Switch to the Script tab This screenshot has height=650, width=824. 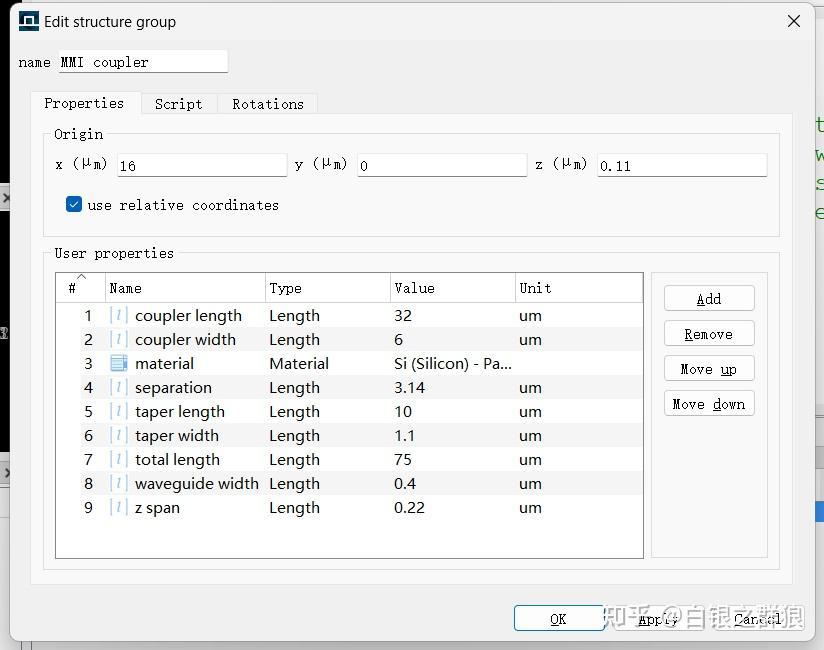(178, 104)
